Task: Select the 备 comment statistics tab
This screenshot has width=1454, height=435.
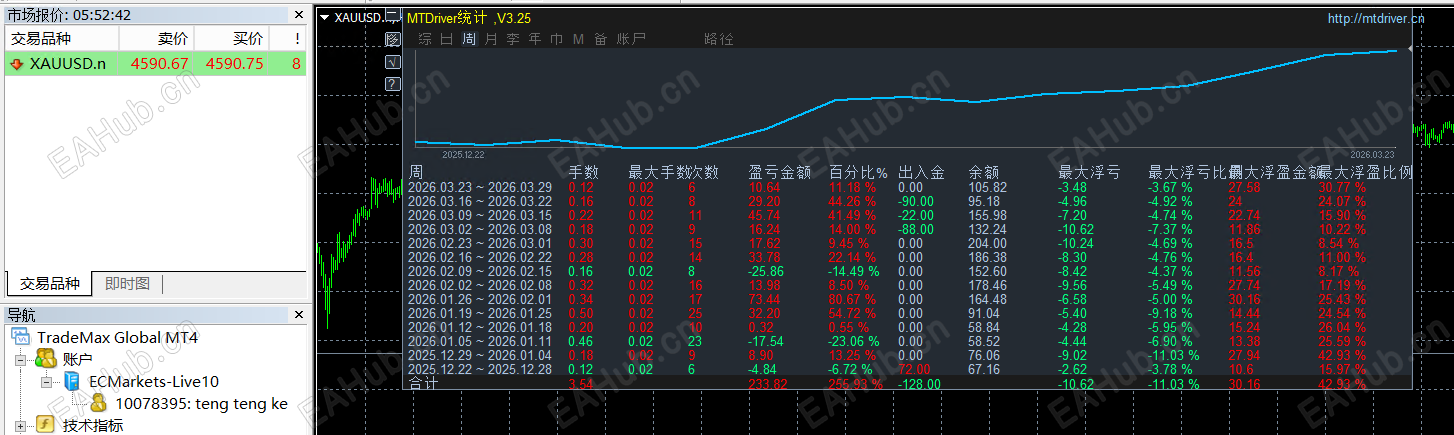Action: click(600, 39)
